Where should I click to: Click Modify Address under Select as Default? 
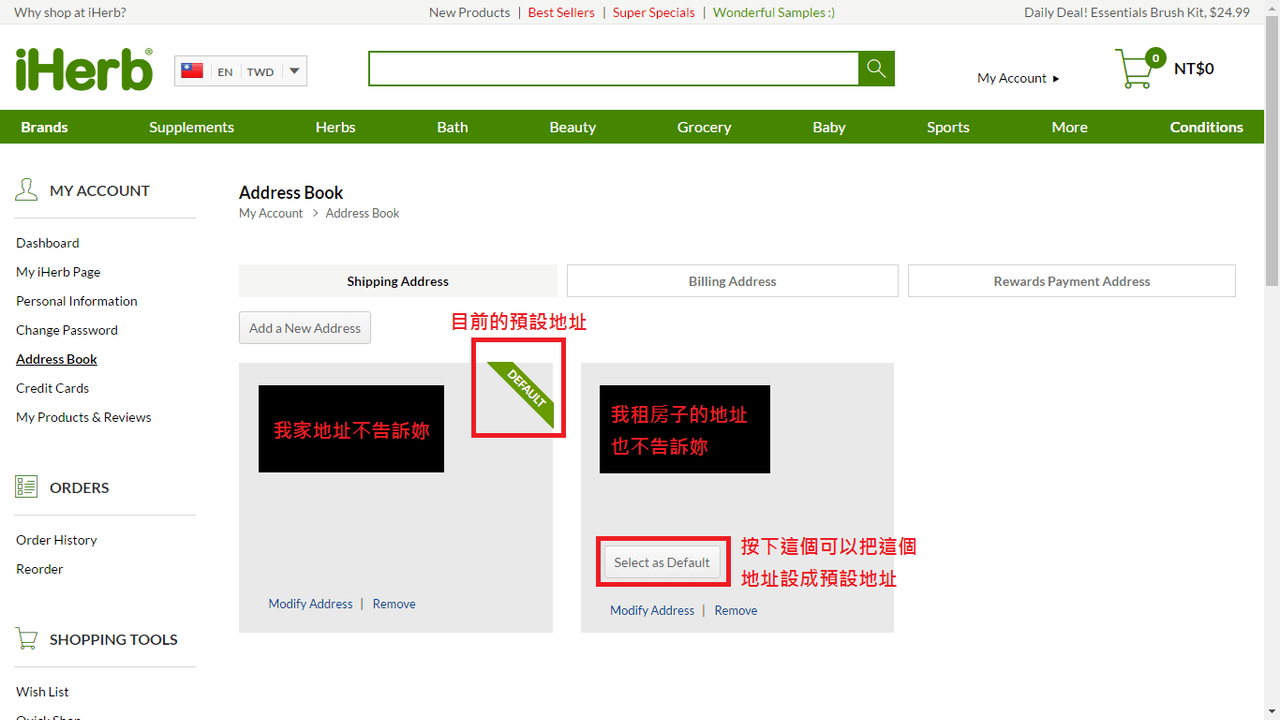tap(652, 610)
